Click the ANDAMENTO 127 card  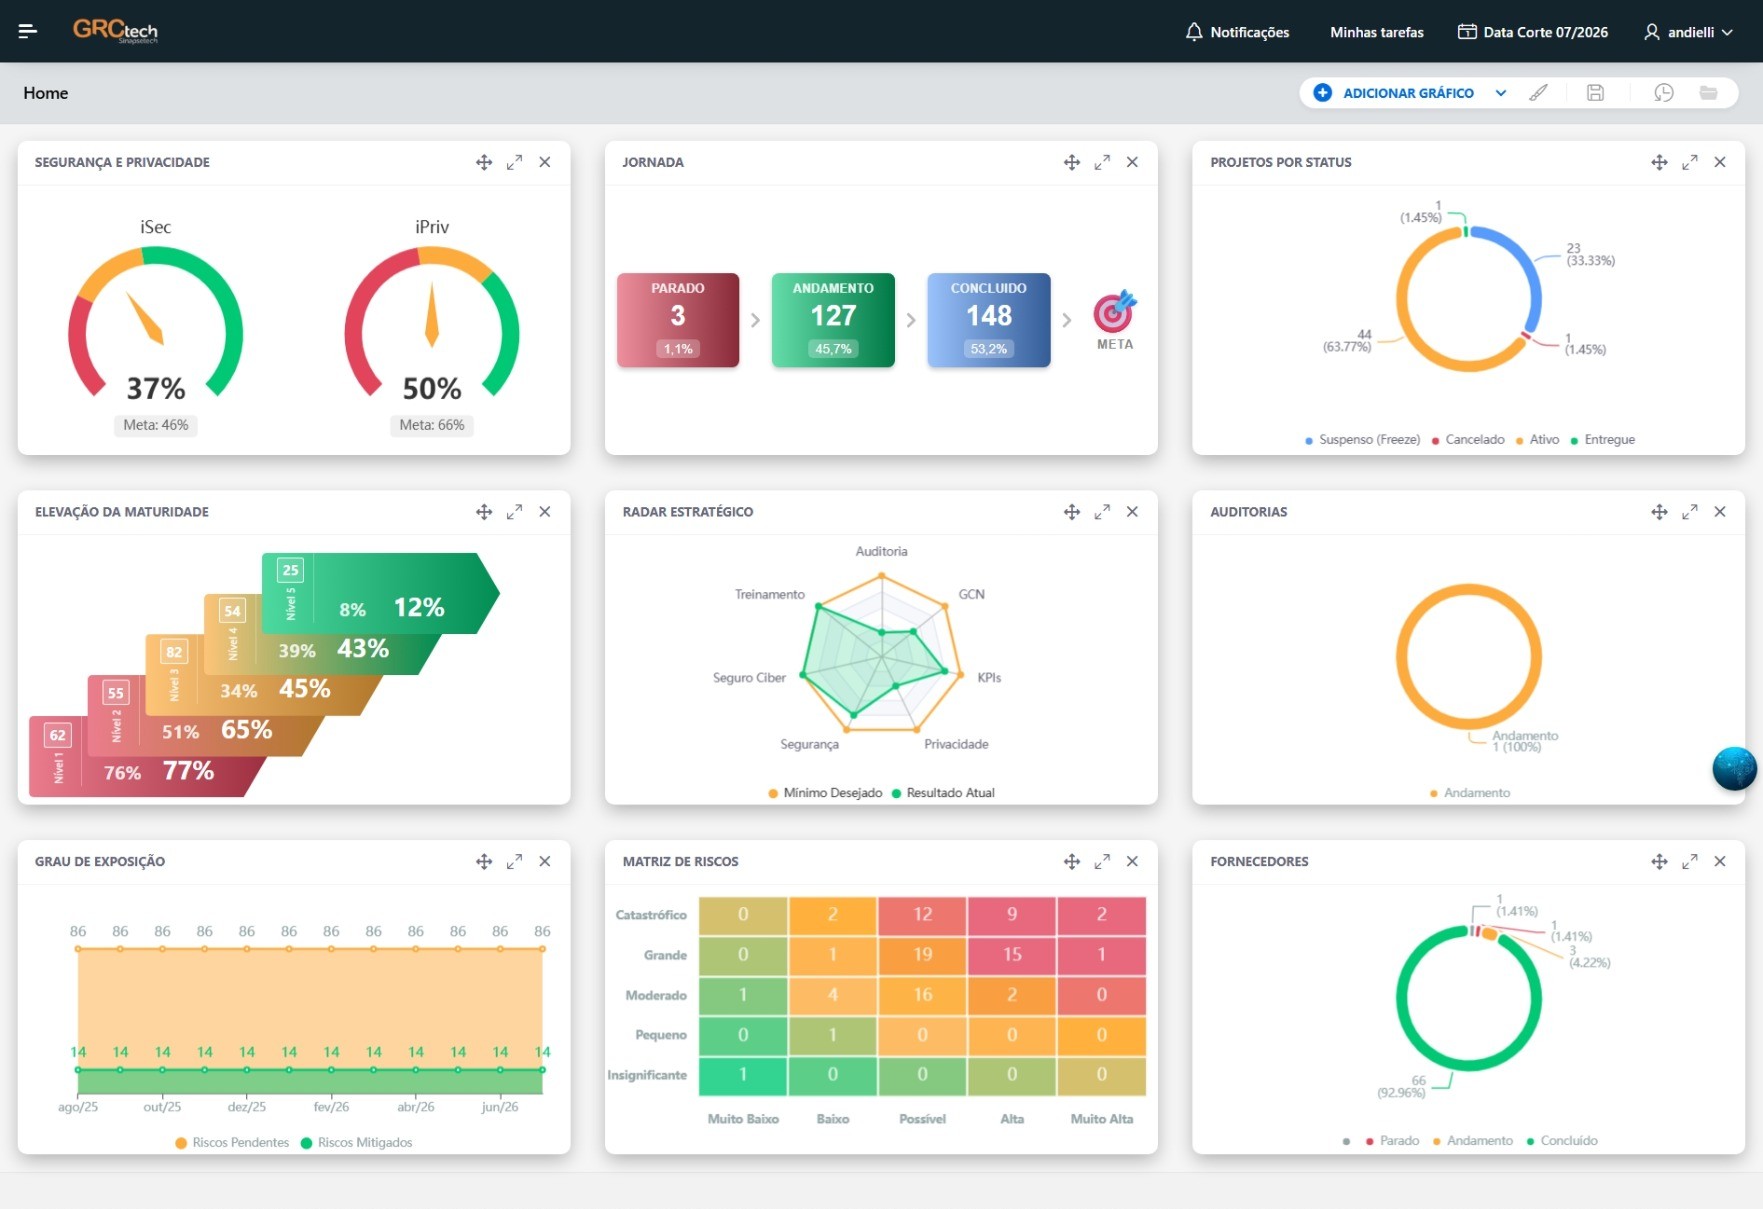tap(833, 320)
